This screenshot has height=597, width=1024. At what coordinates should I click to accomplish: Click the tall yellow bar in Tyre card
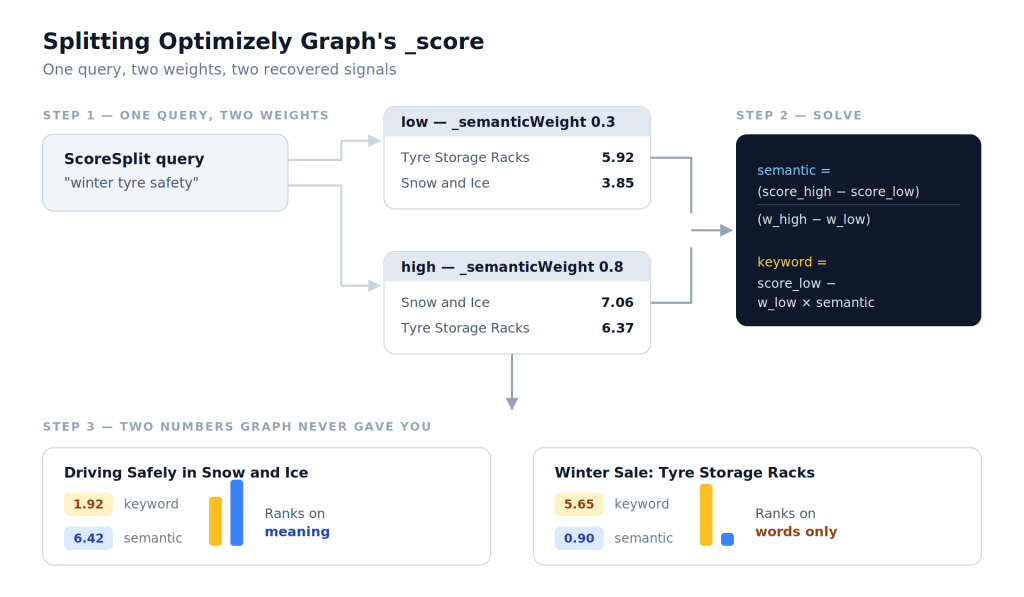point(706,515)
